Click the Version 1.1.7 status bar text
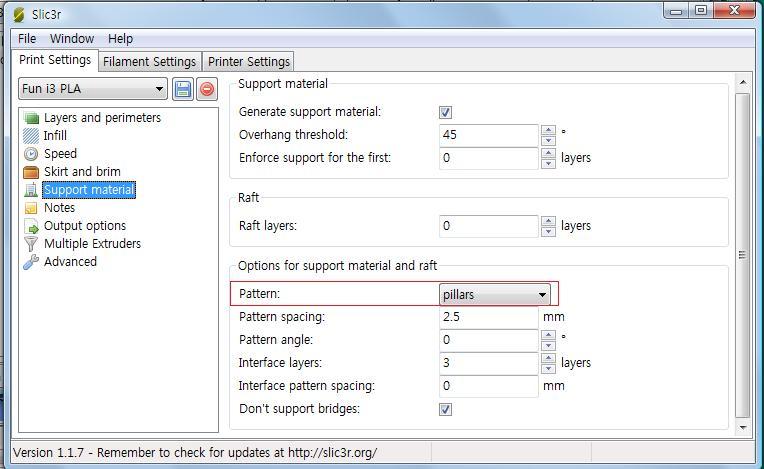 [195, 452]
